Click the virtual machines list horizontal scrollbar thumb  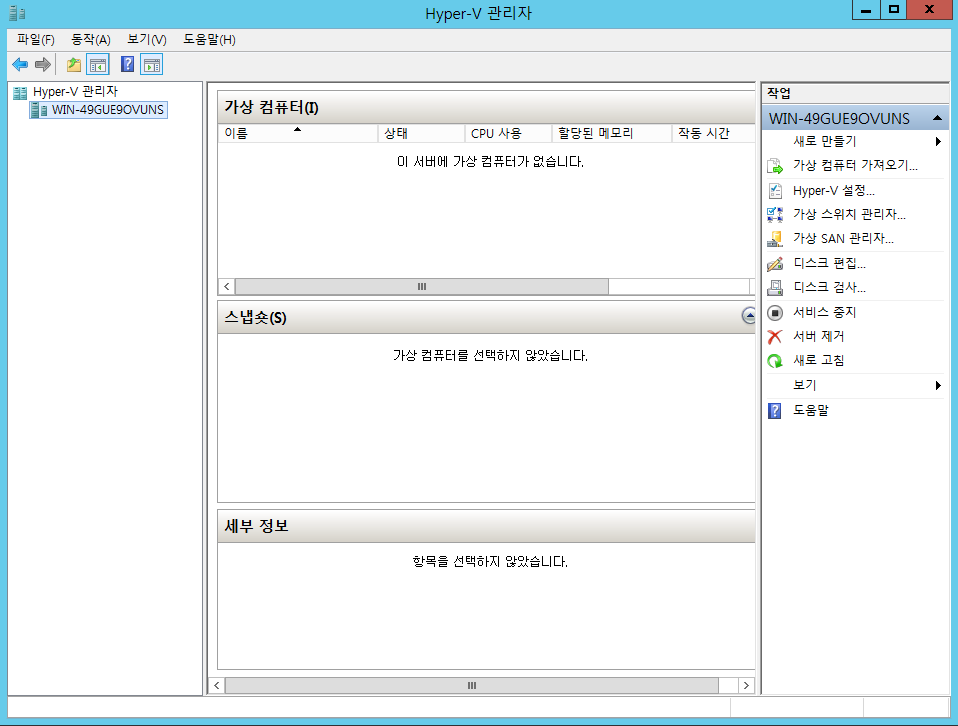(422, 287)
